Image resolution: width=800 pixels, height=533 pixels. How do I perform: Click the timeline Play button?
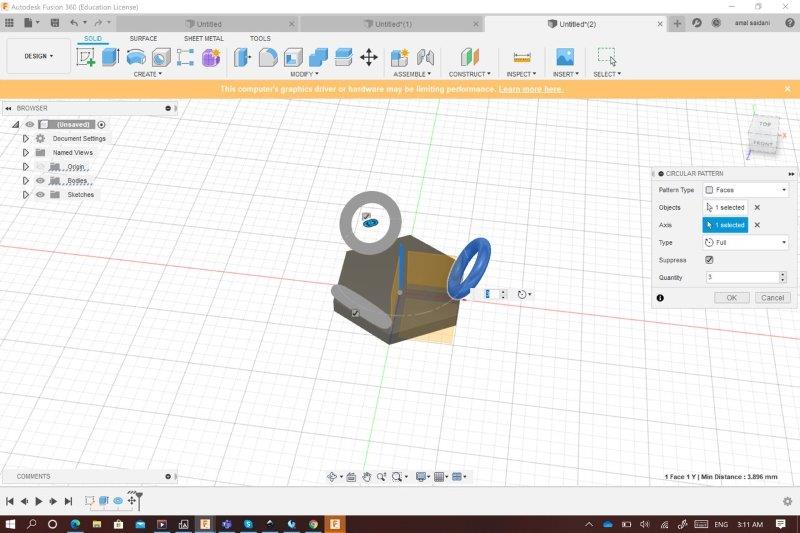[38, 501]
